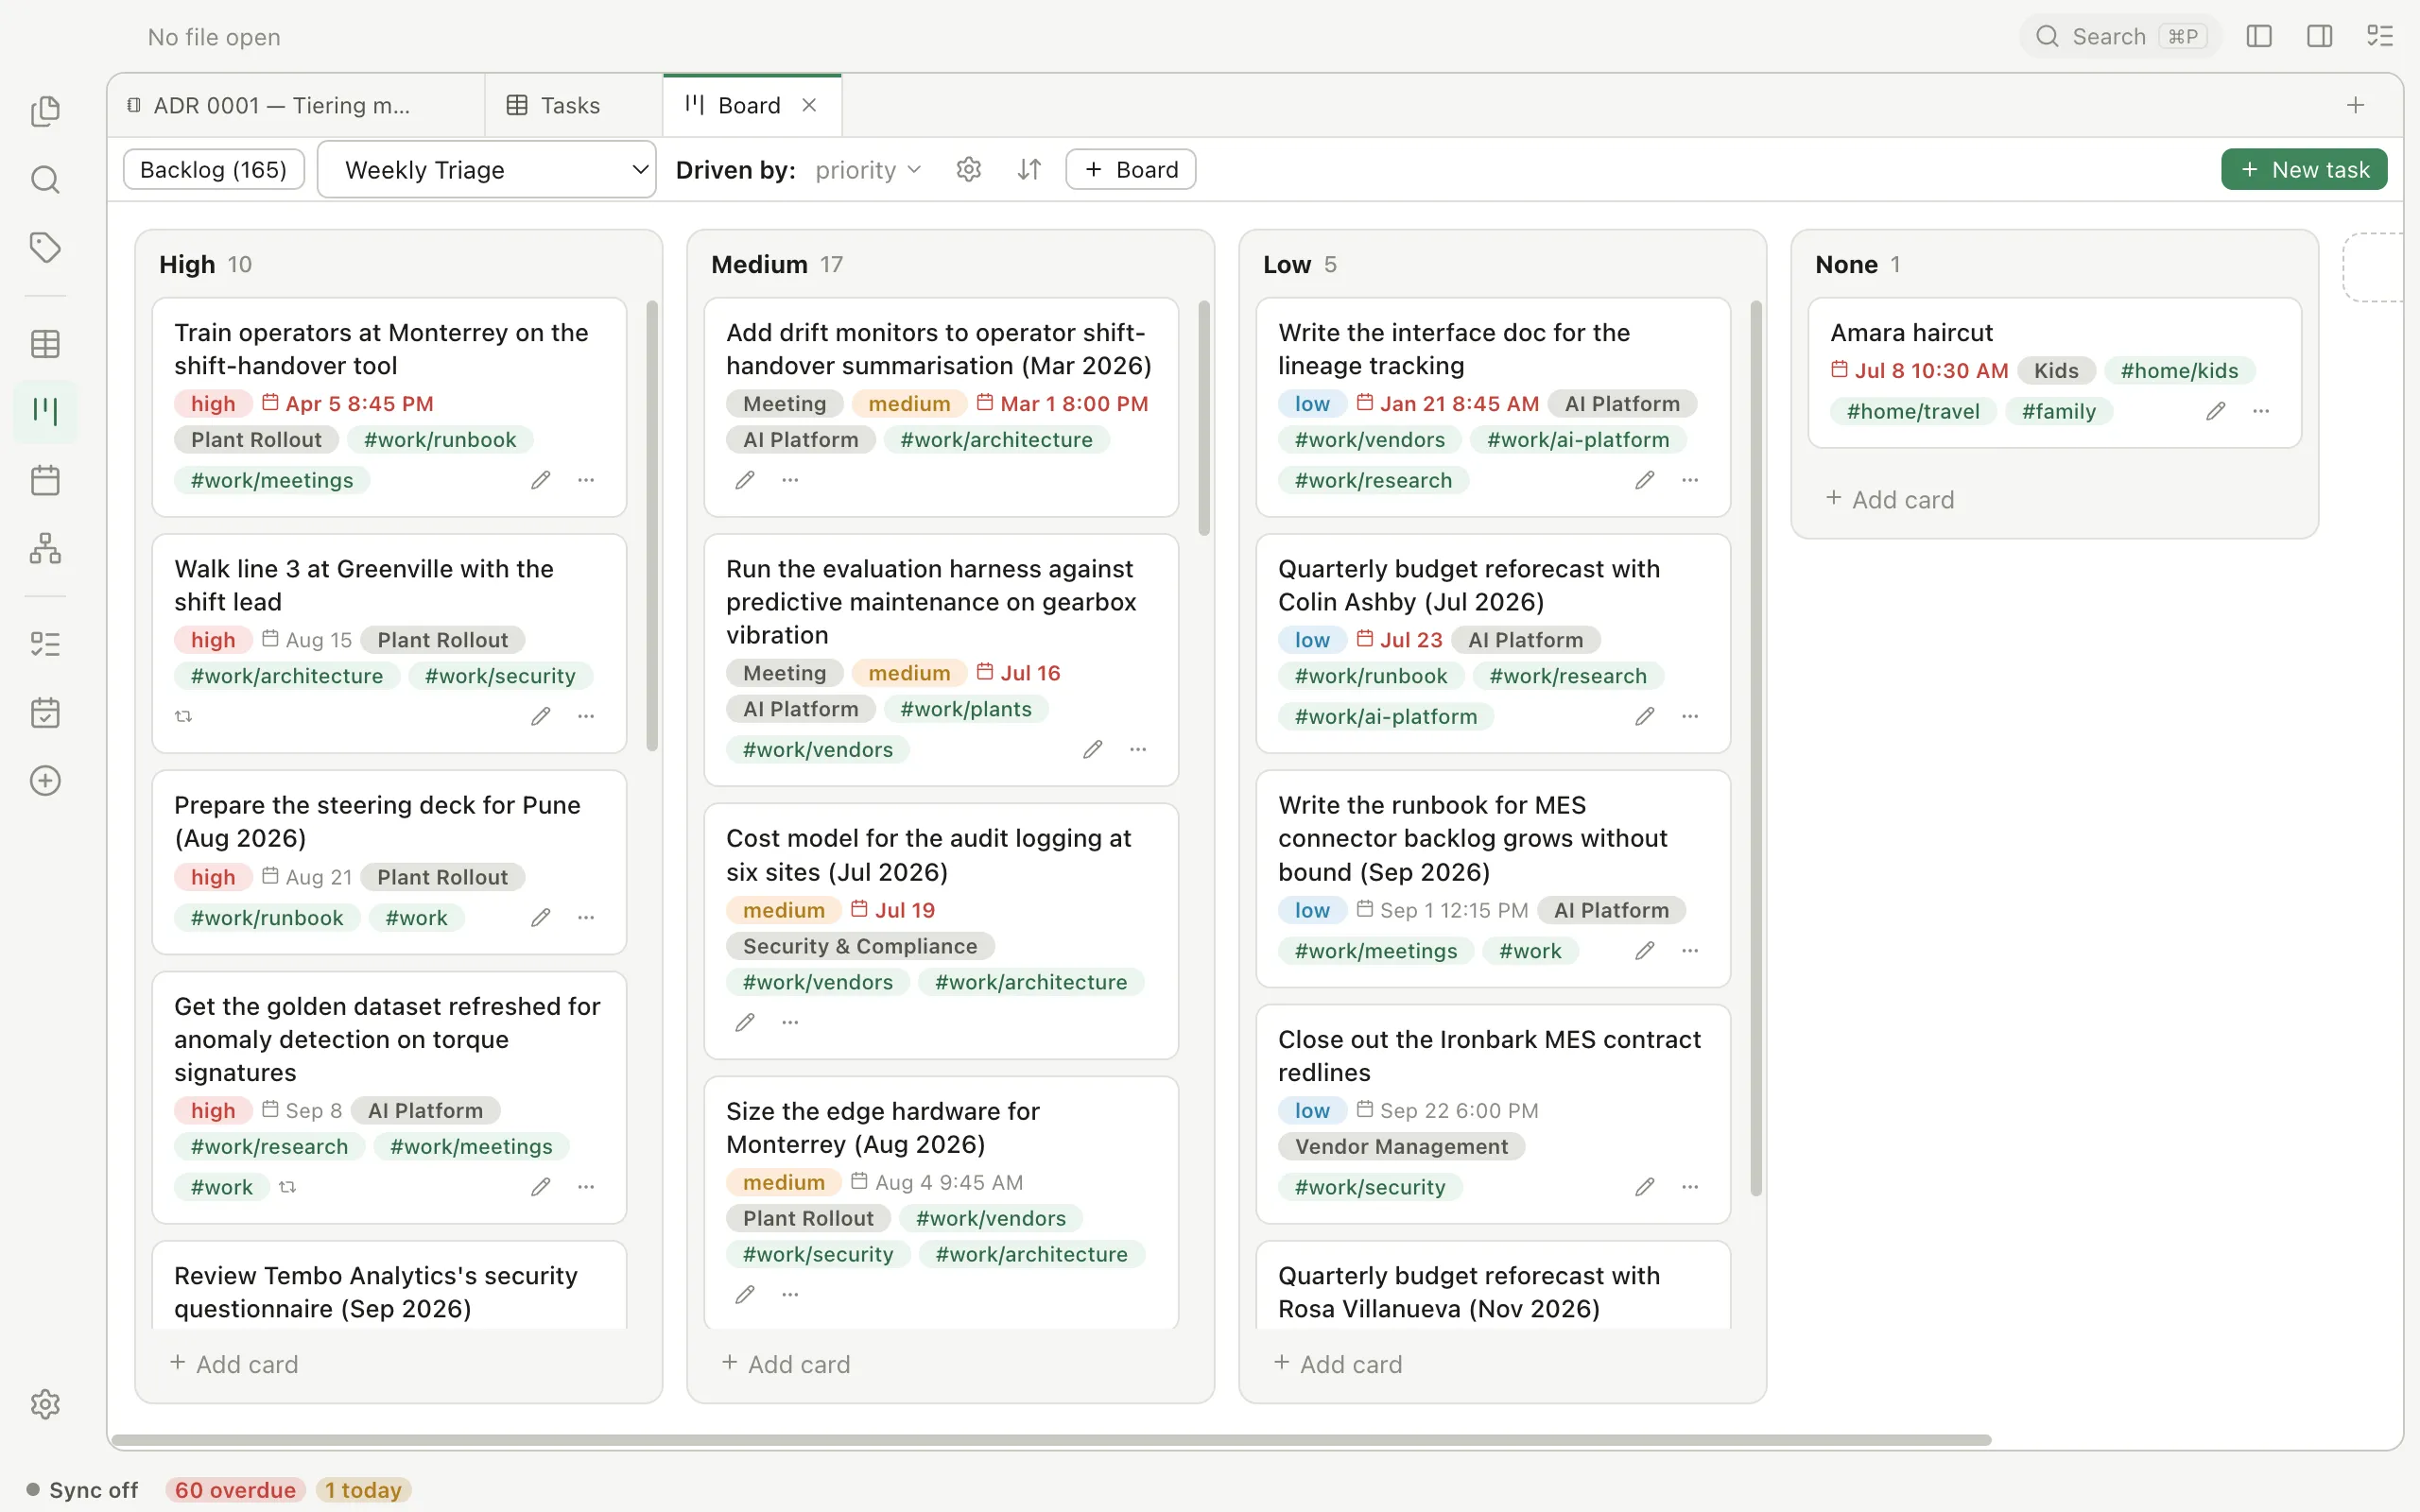Click the High column scrollbar
Screen dimensions: 2420x1512
(x=652, y=525)
